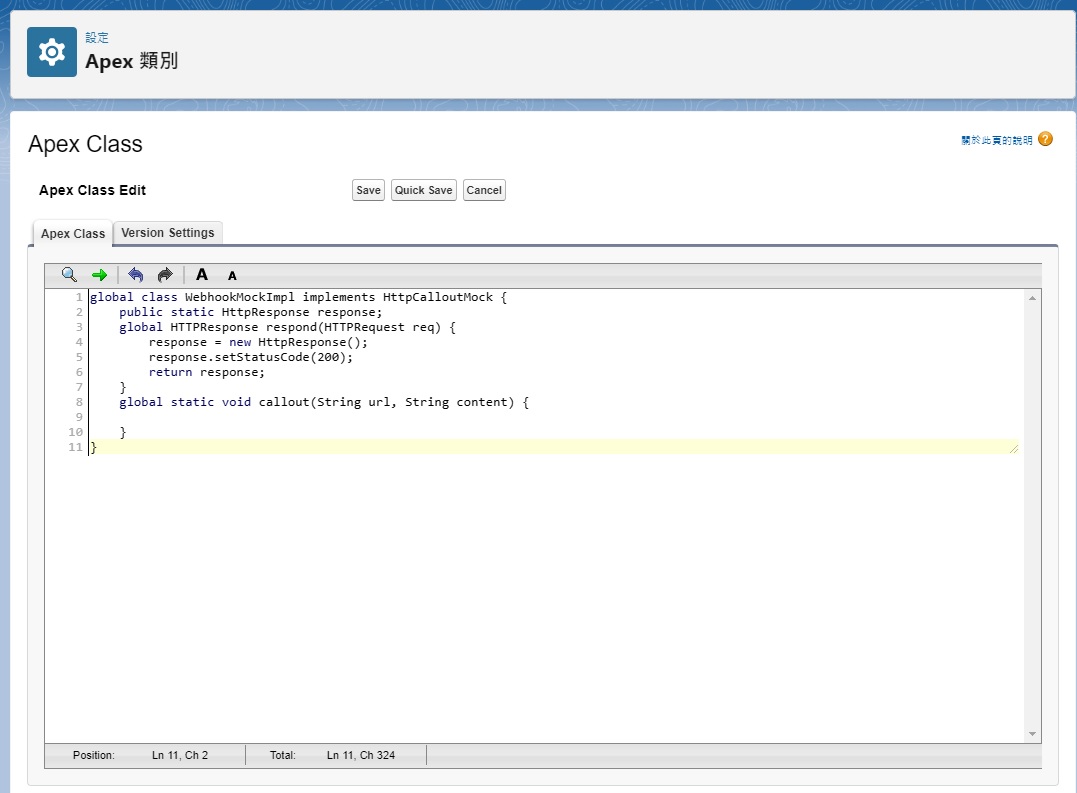Open help via orange question mark icon
The width and height of the screenshot is (1077, 793).
1045,139
